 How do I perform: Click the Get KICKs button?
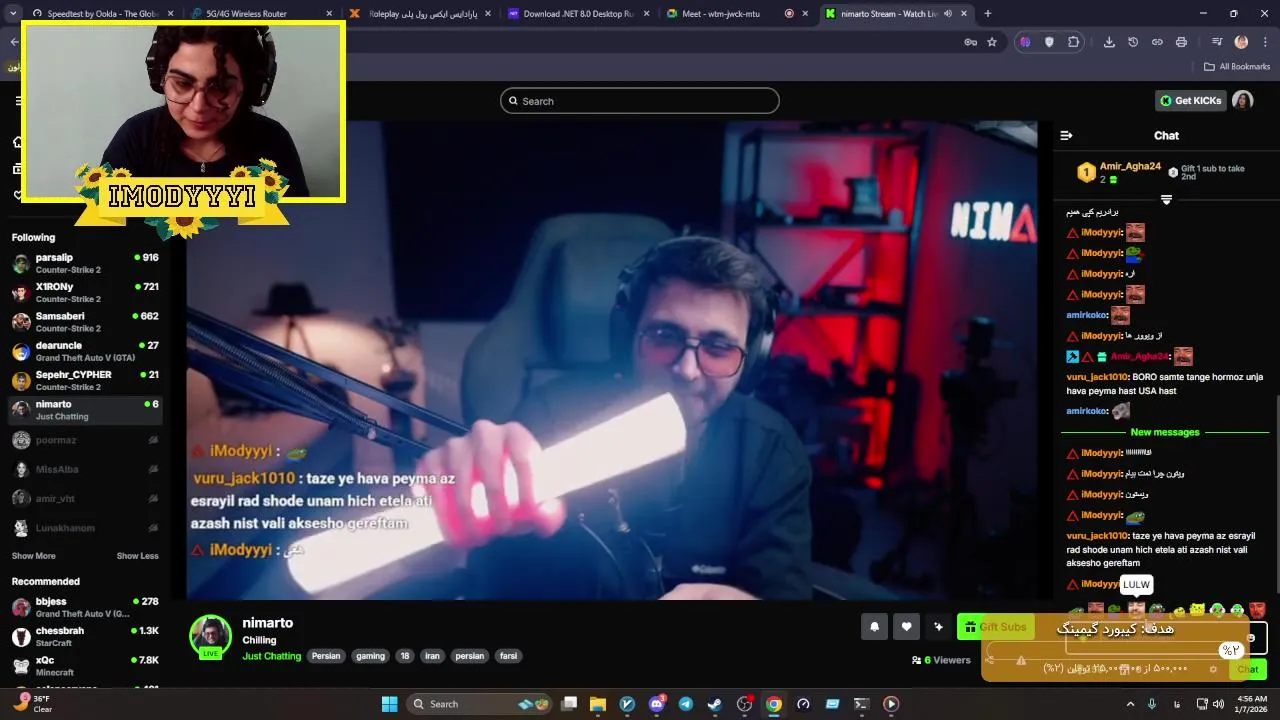(x=1191, y=101)
